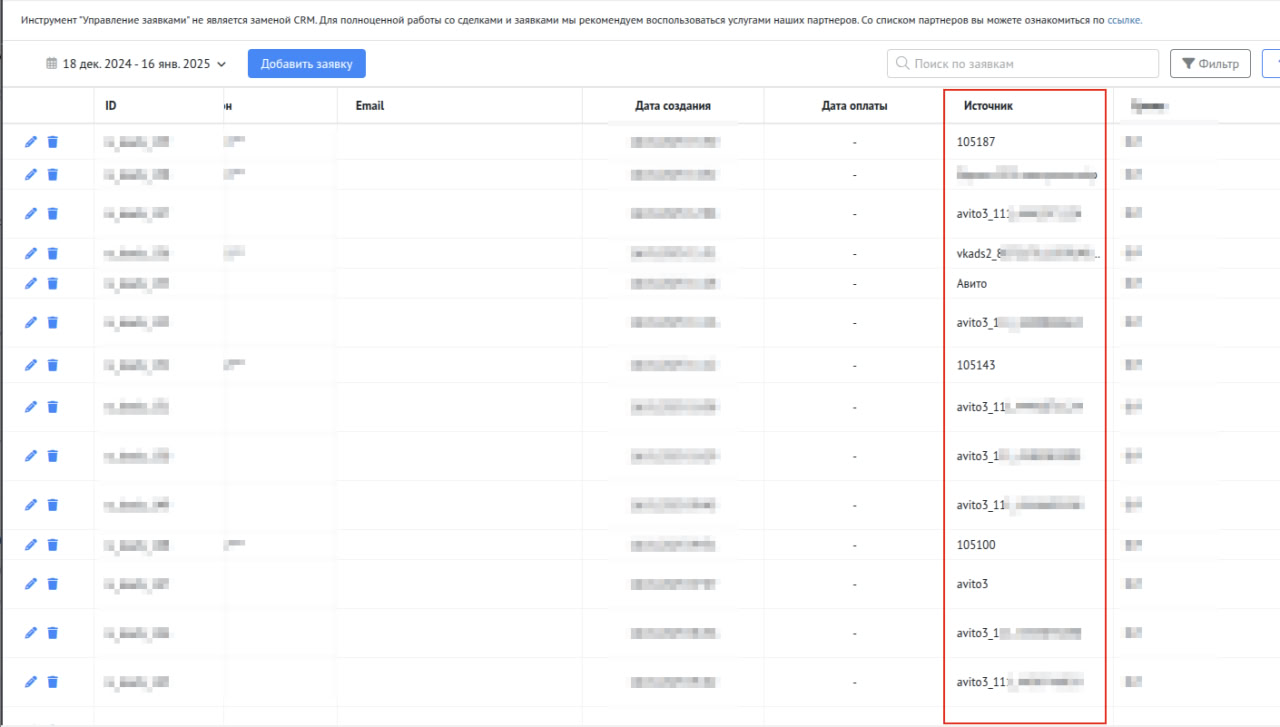
Task: Open the Фильтр options
Action: pos(1210,64)
